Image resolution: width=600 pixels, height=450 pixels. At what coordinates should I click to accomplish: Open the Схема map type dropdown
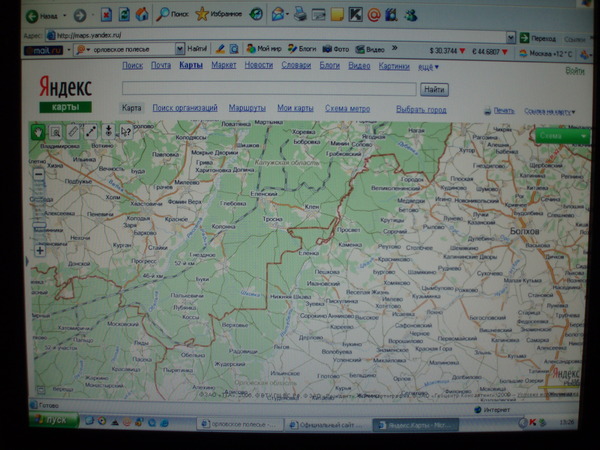click(563, 135)
